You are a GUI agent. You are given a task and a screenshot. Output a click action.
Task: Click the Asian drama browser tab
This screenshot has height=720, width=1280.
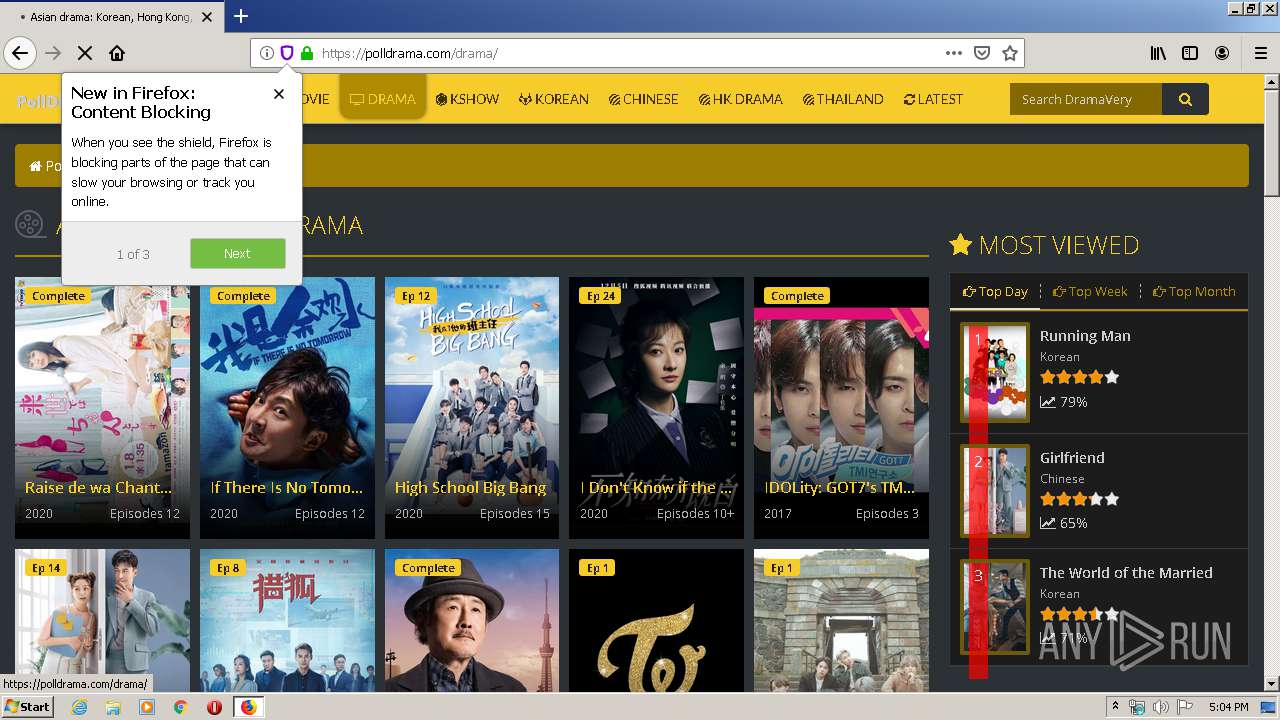pyautogui.click(x=110, y=17)
